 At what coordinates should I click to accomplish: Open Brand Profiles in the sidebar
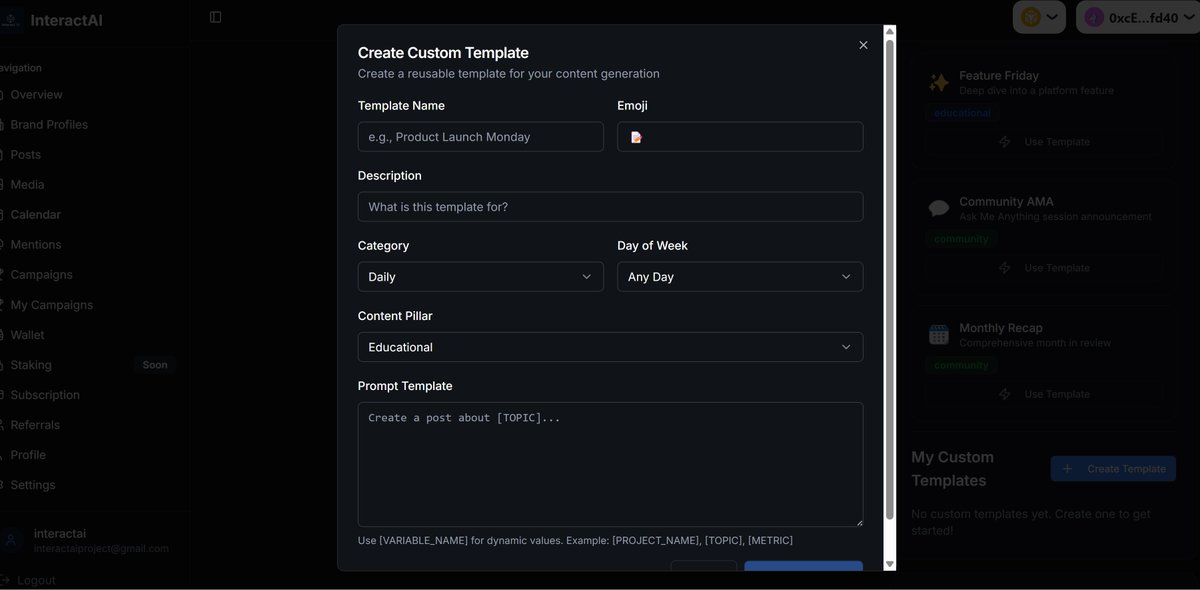pos(49,125)
